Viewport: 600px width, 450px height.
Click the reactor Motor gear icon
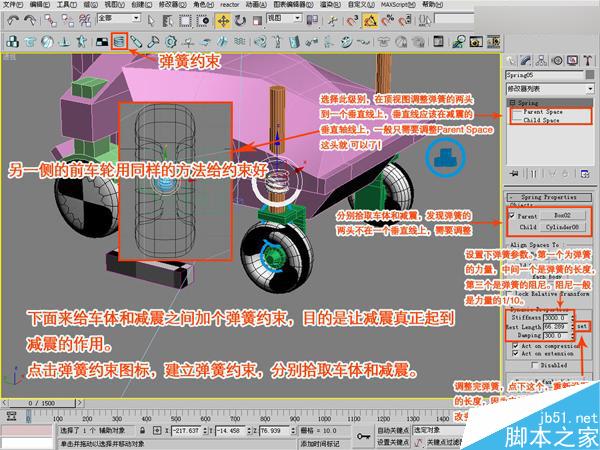point(170,41)
